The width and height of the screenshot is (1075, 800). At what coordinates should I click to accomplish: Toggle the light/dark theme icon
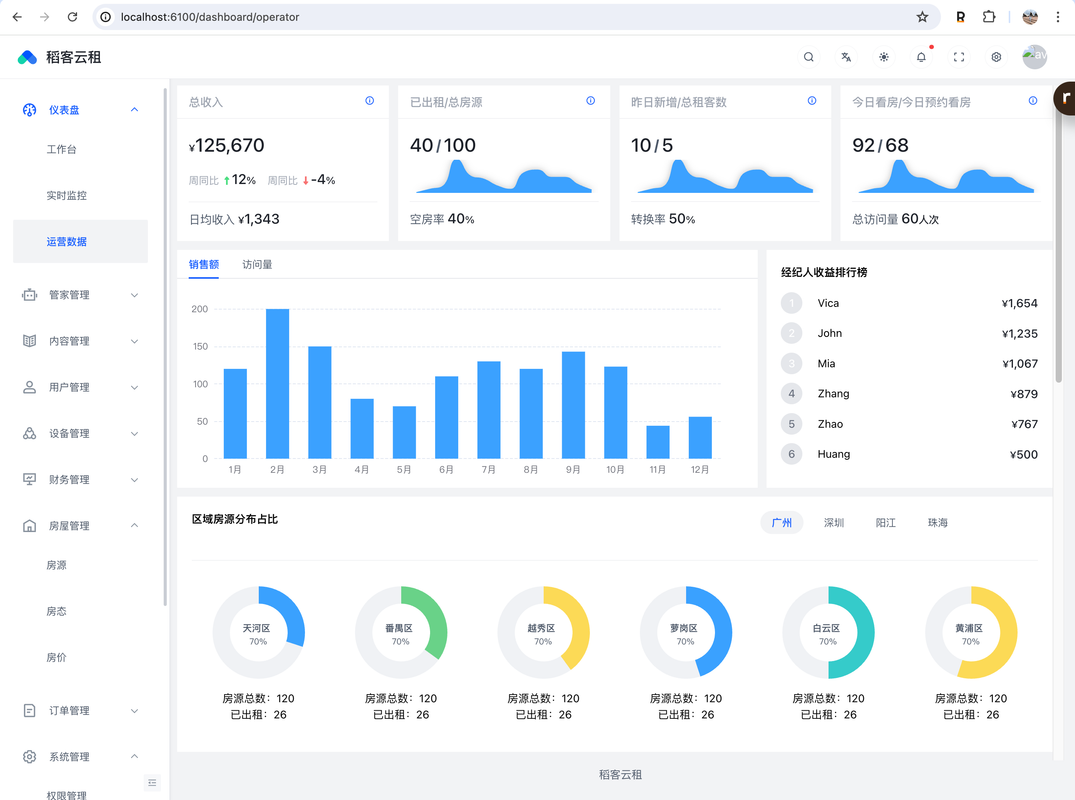pos(884,57)
